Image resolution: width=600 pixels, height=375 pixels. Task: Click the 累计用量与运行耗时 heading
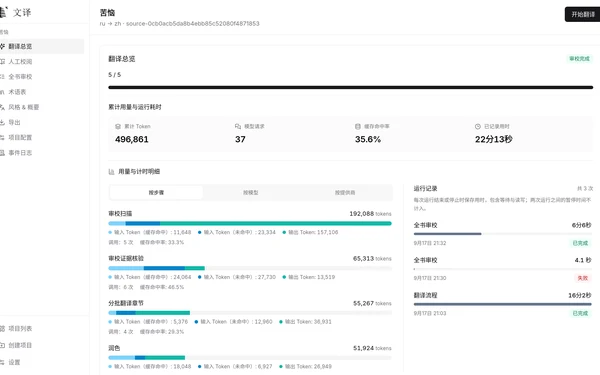point(135,107)
